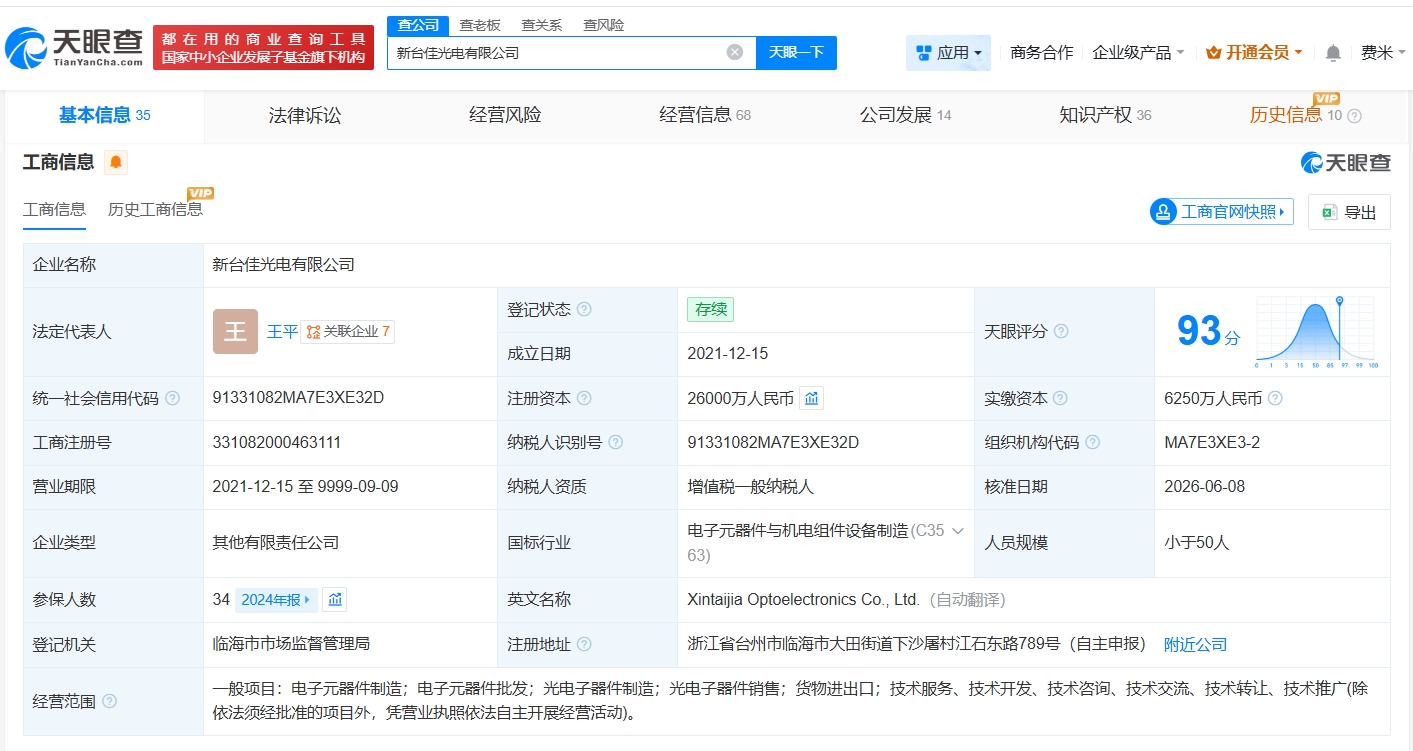Open the 商务合作 link

(x=1042, y=52)
